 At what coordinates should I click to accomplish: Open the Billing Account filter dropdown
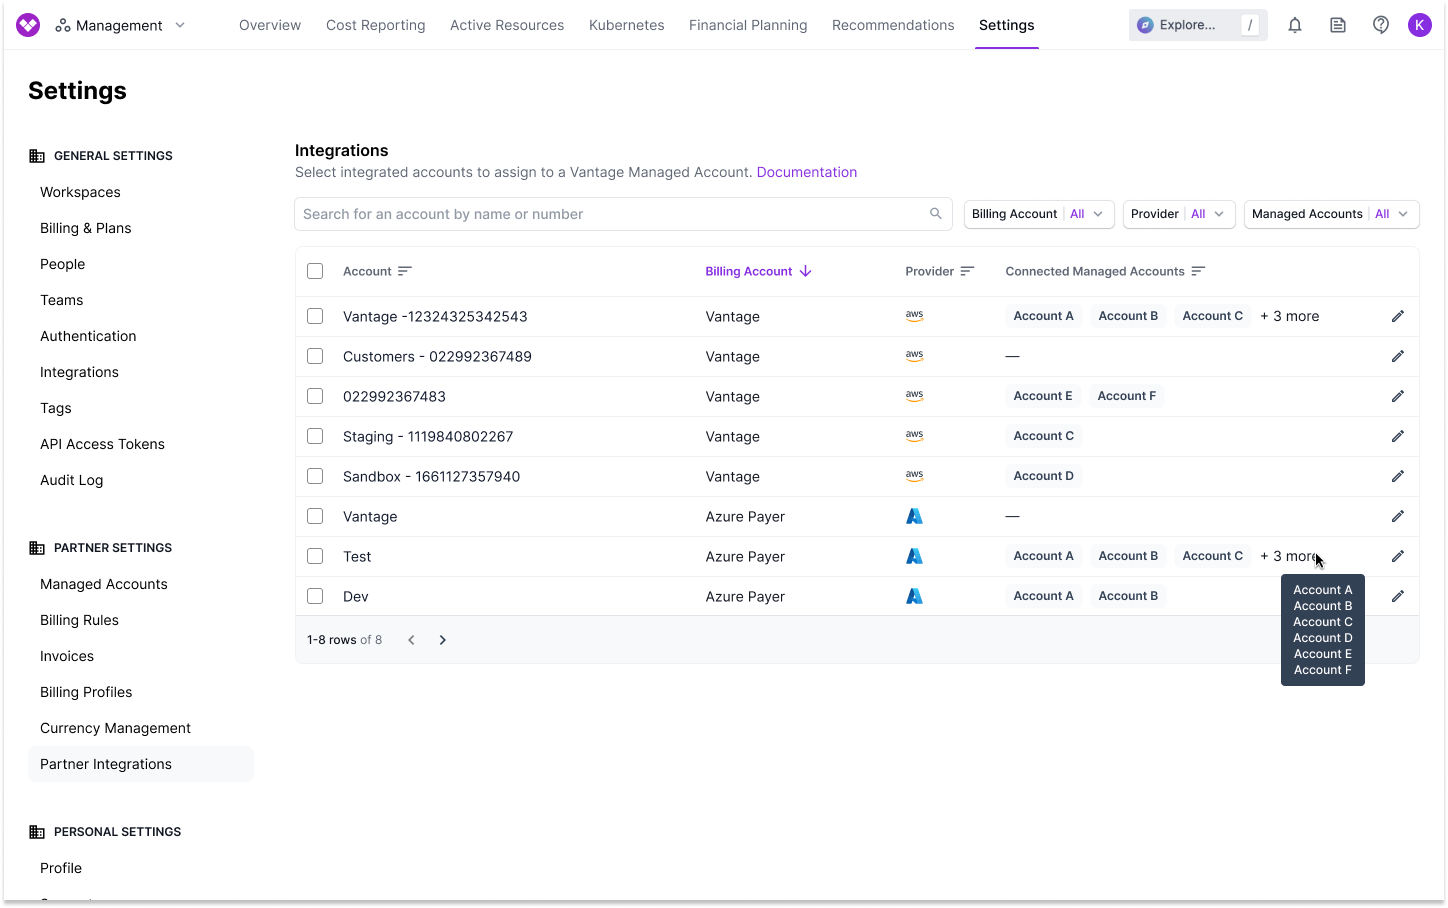coord(1038,213)
